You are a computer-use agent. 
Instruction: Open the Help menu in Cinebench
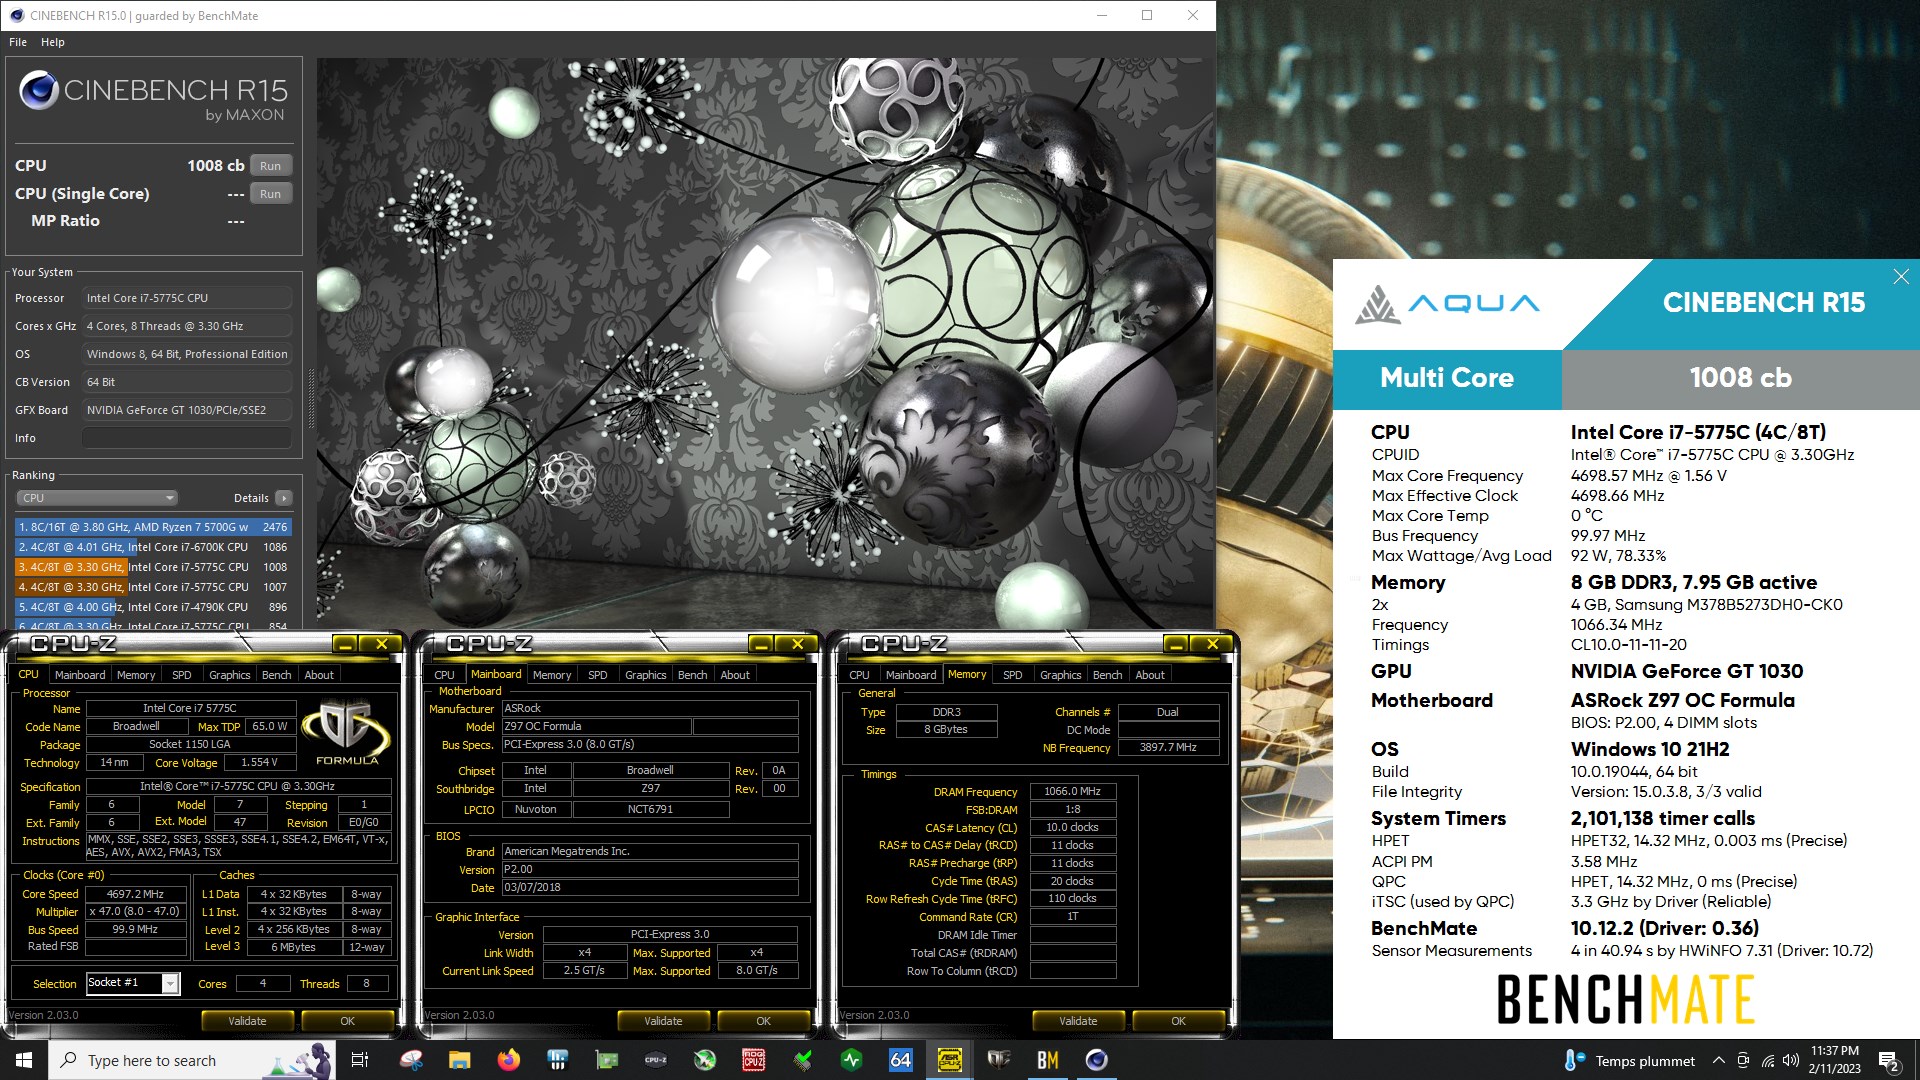(53, 42)
